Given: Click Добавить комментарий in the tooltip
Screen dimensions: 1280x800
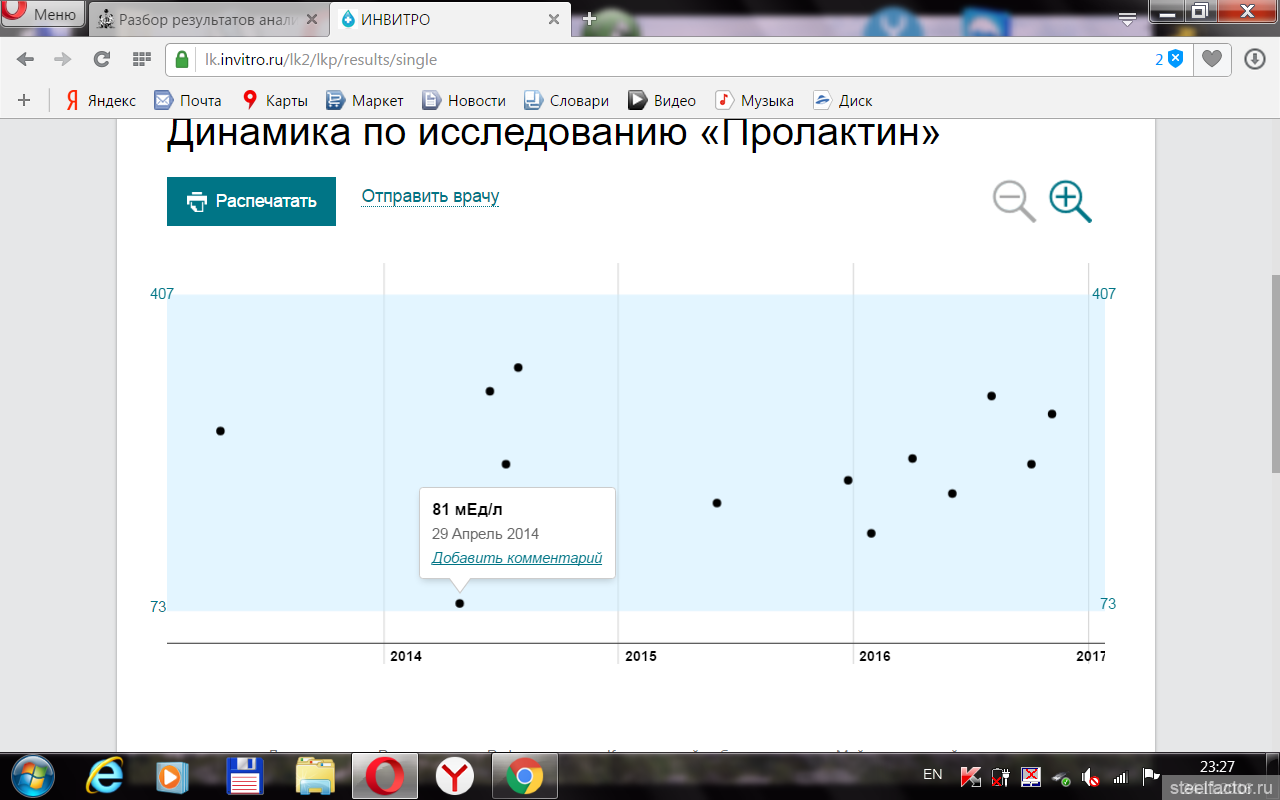Looking at the screenshot, I should point(516,558).
